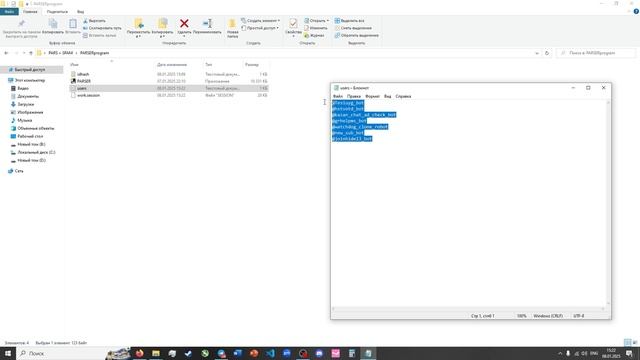Open the Переместить в dropdown
640x360 pixels.
[x=138, y=34]
